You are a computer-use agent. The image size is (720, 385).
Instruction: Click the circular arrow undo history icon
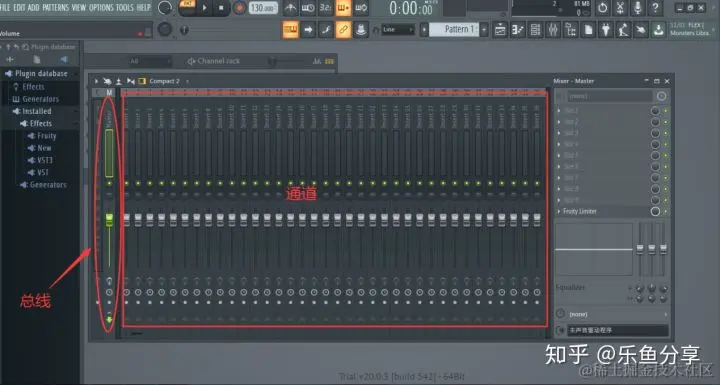point(602,8)
